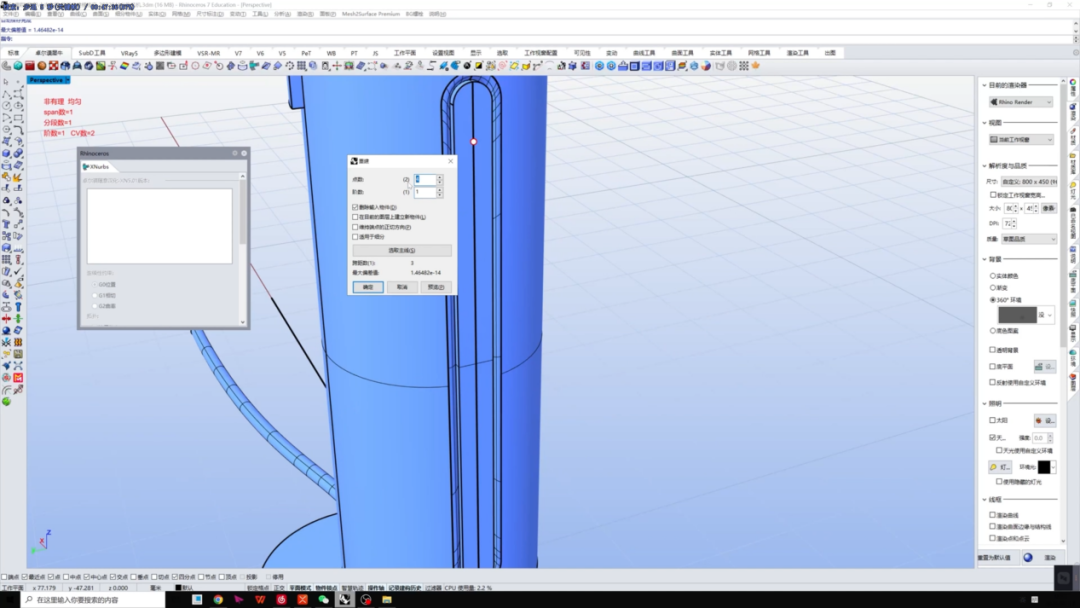Open File Explorer from taskbar

tap(386, 600)
